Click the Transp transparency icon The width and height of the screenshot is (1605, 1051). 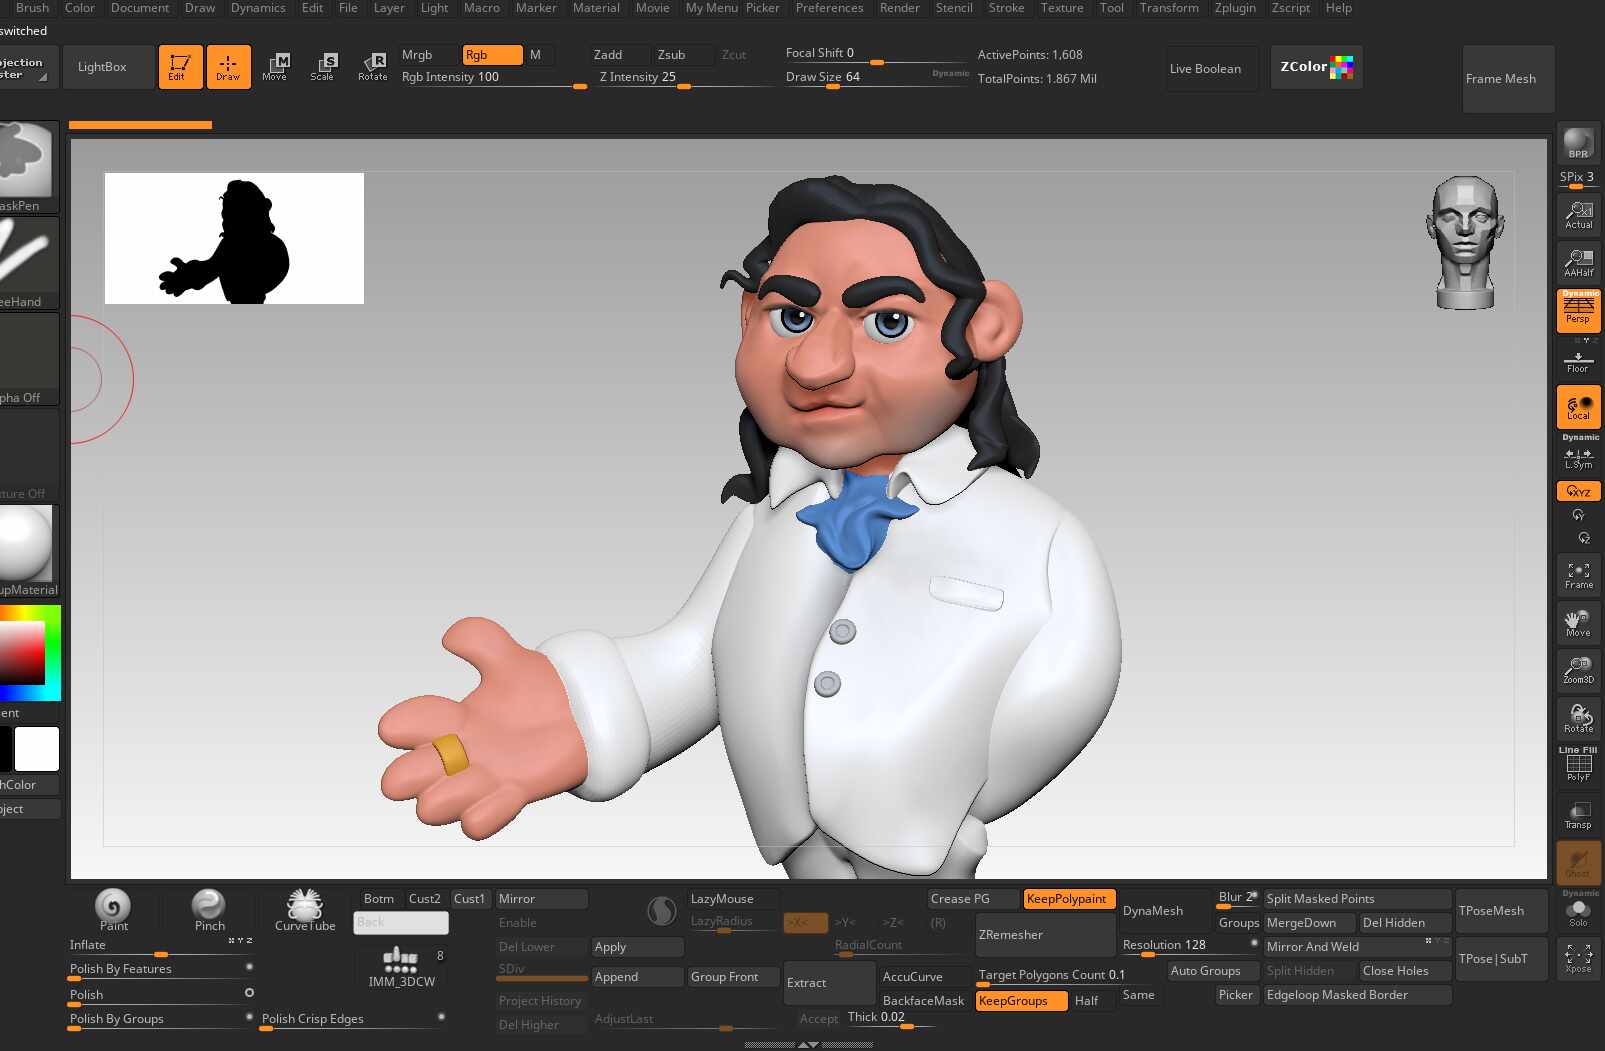[x=1578, y=814]
